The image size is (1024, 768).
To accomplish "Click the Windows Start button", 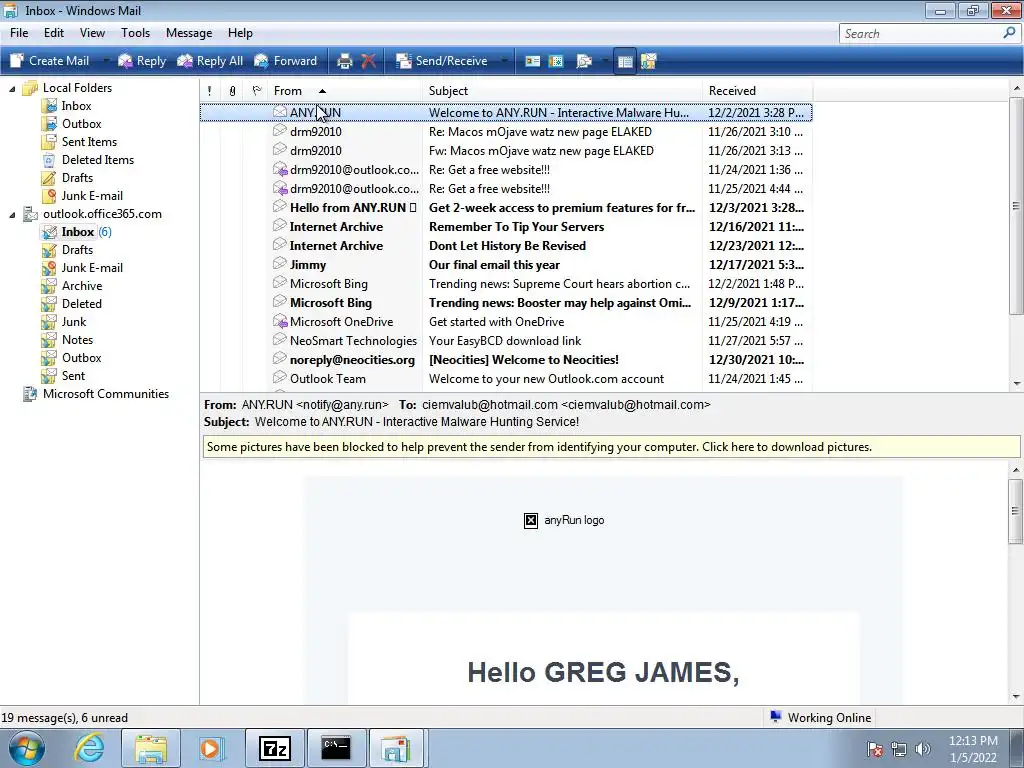I will [x=26, y=748].
